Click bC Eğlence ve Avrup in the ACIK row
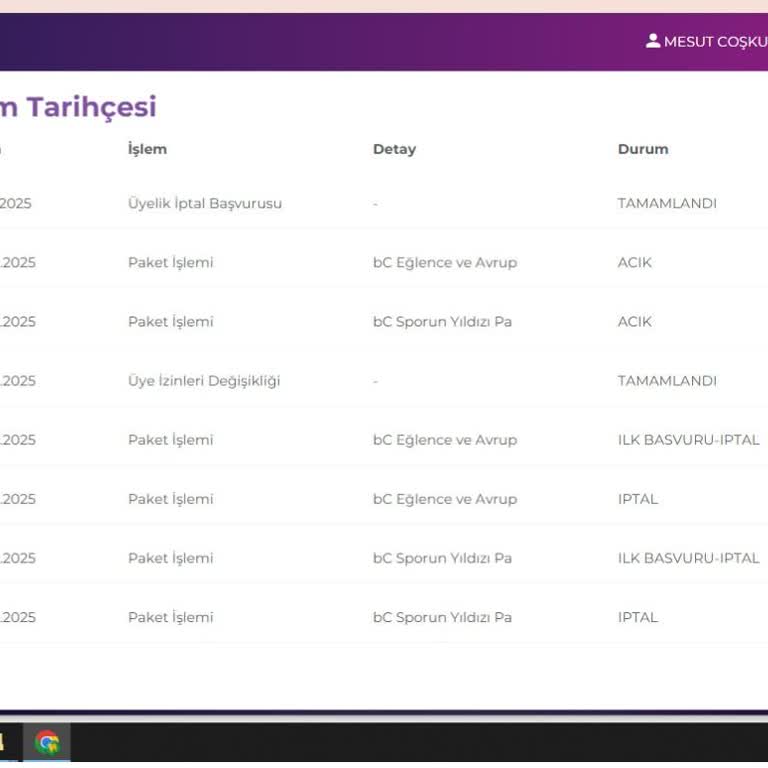The image size is (768, 768). tap(445, 262)
